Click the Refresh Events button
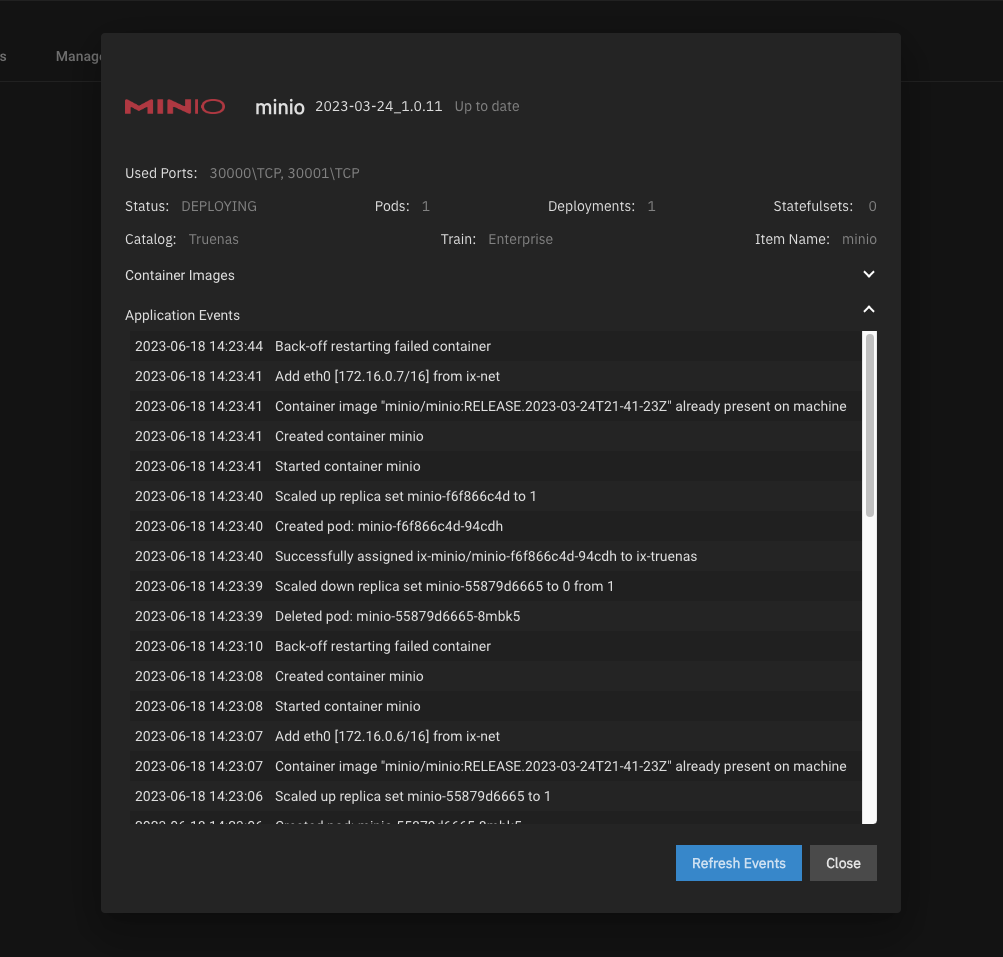This screenshot has height=957, width=1003. (738, 863)
